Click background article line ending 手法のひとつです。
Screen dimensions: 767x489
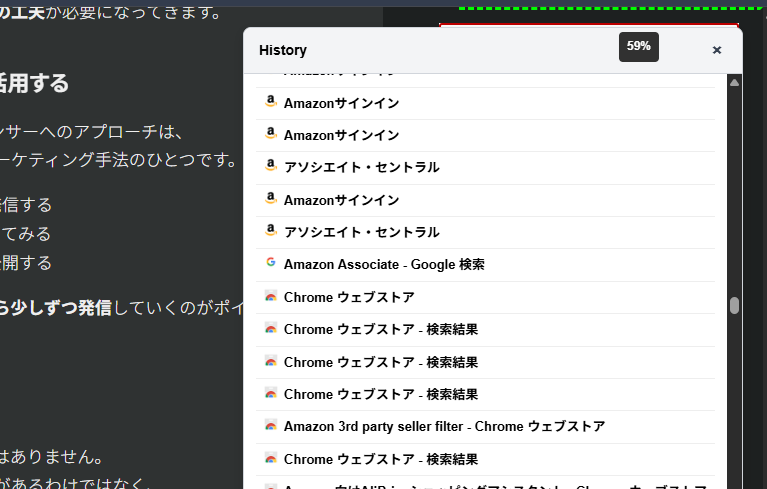coord(119,160)
